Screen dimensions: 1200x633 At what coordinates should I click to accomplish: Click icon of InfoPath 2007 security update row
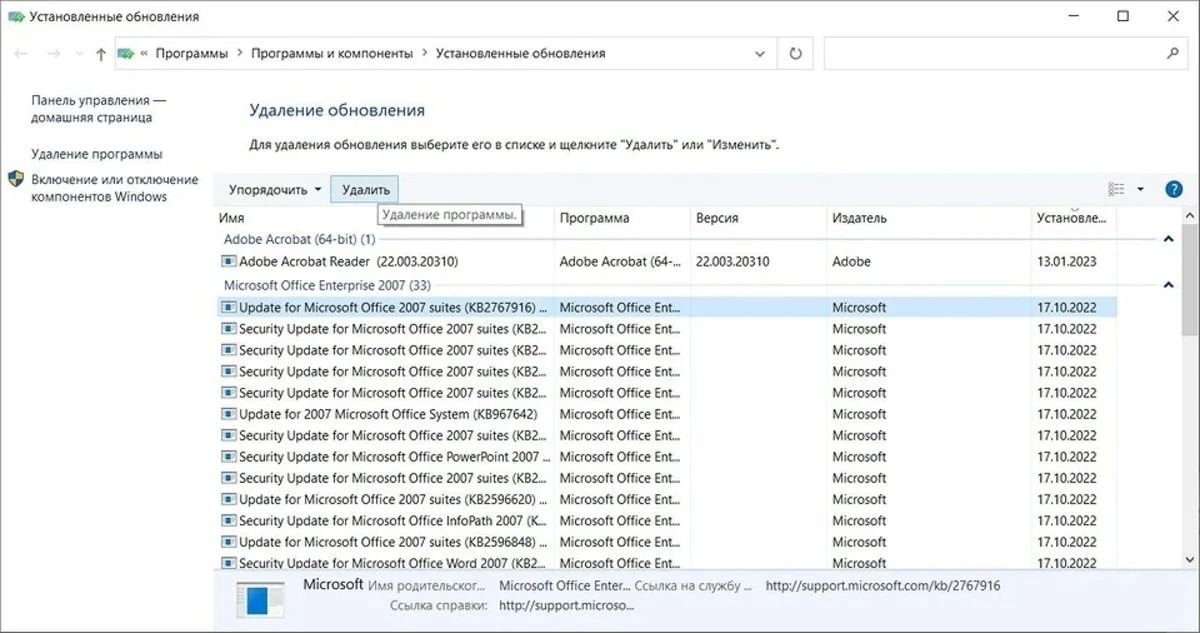pos(228,521)
